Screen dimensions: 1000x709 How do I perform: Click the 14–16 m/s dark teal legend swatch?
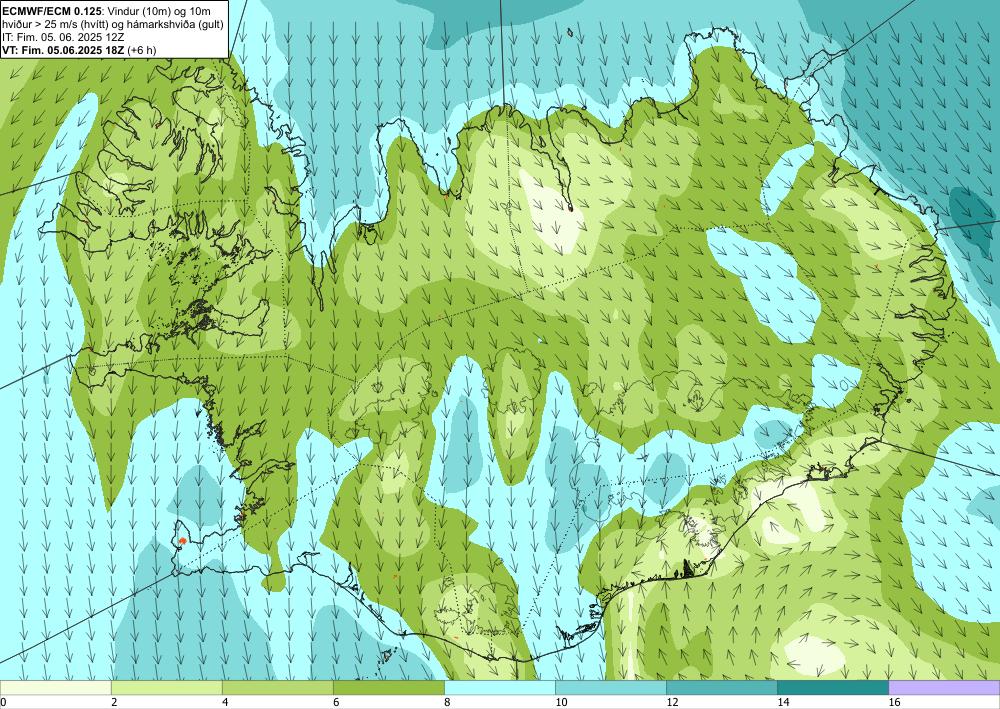[832, 687]
